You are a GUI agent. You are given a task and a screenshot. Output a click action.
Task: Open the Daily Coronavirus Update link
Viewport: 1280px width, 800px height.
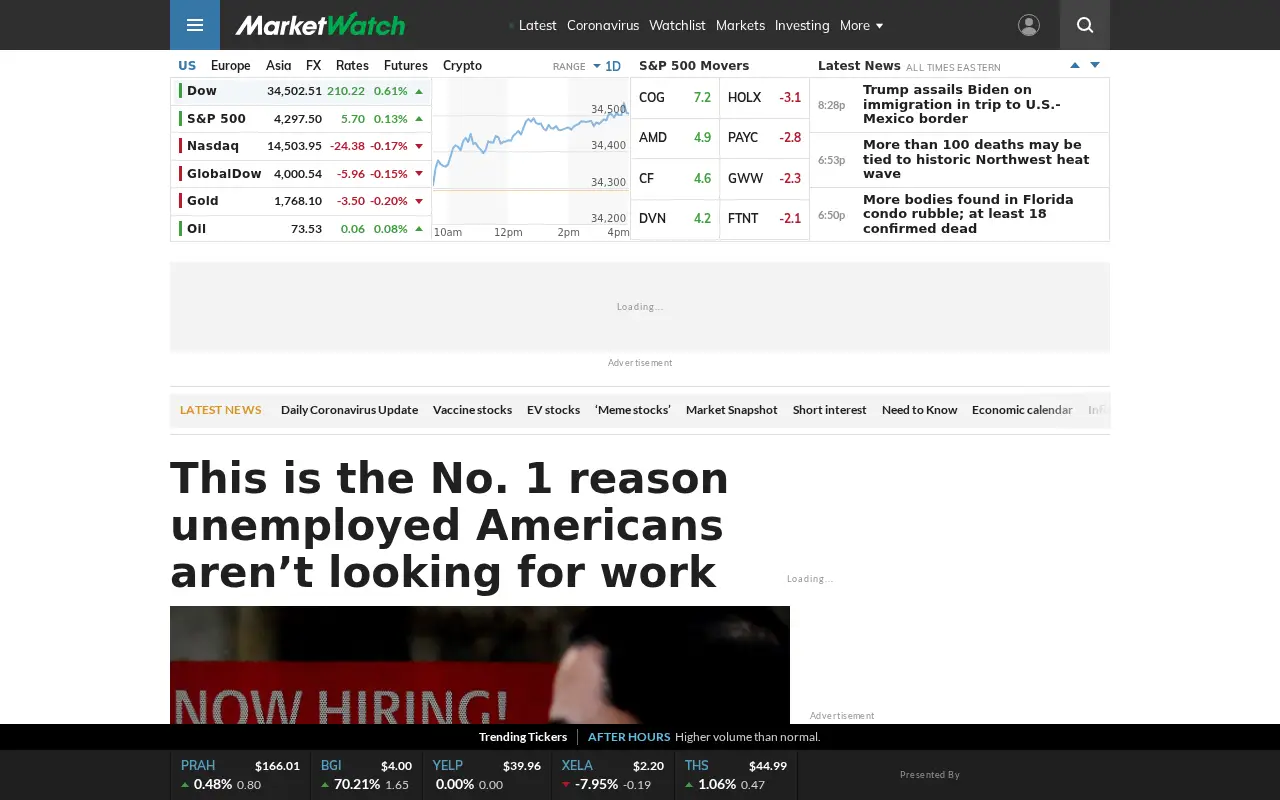point(349,410)
